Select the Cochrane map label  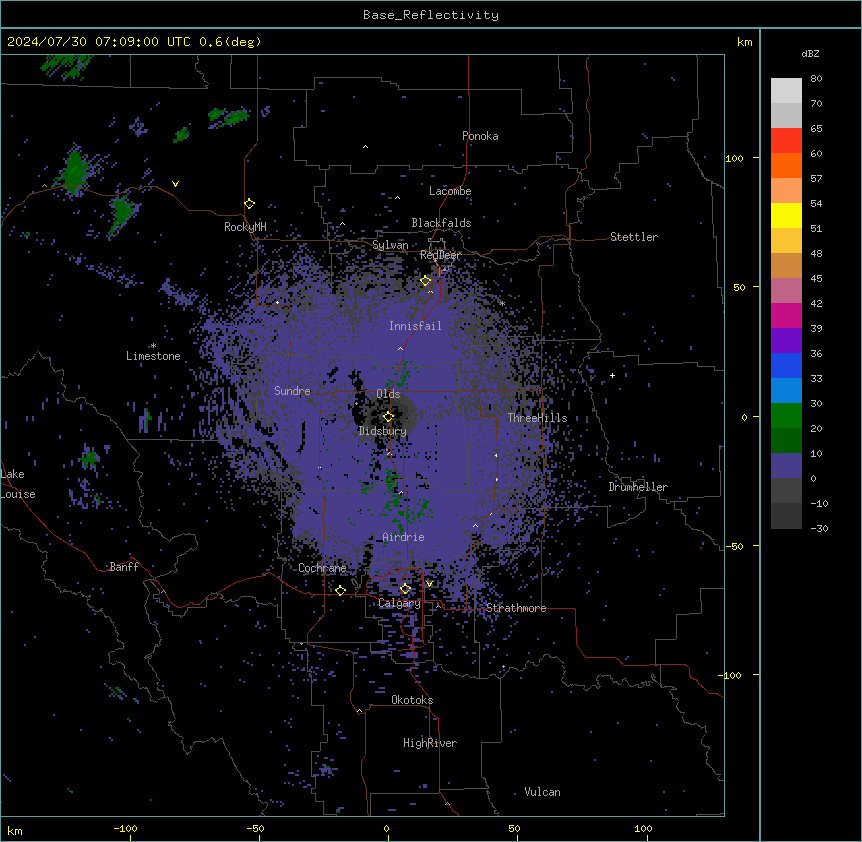tap(322, 568)
